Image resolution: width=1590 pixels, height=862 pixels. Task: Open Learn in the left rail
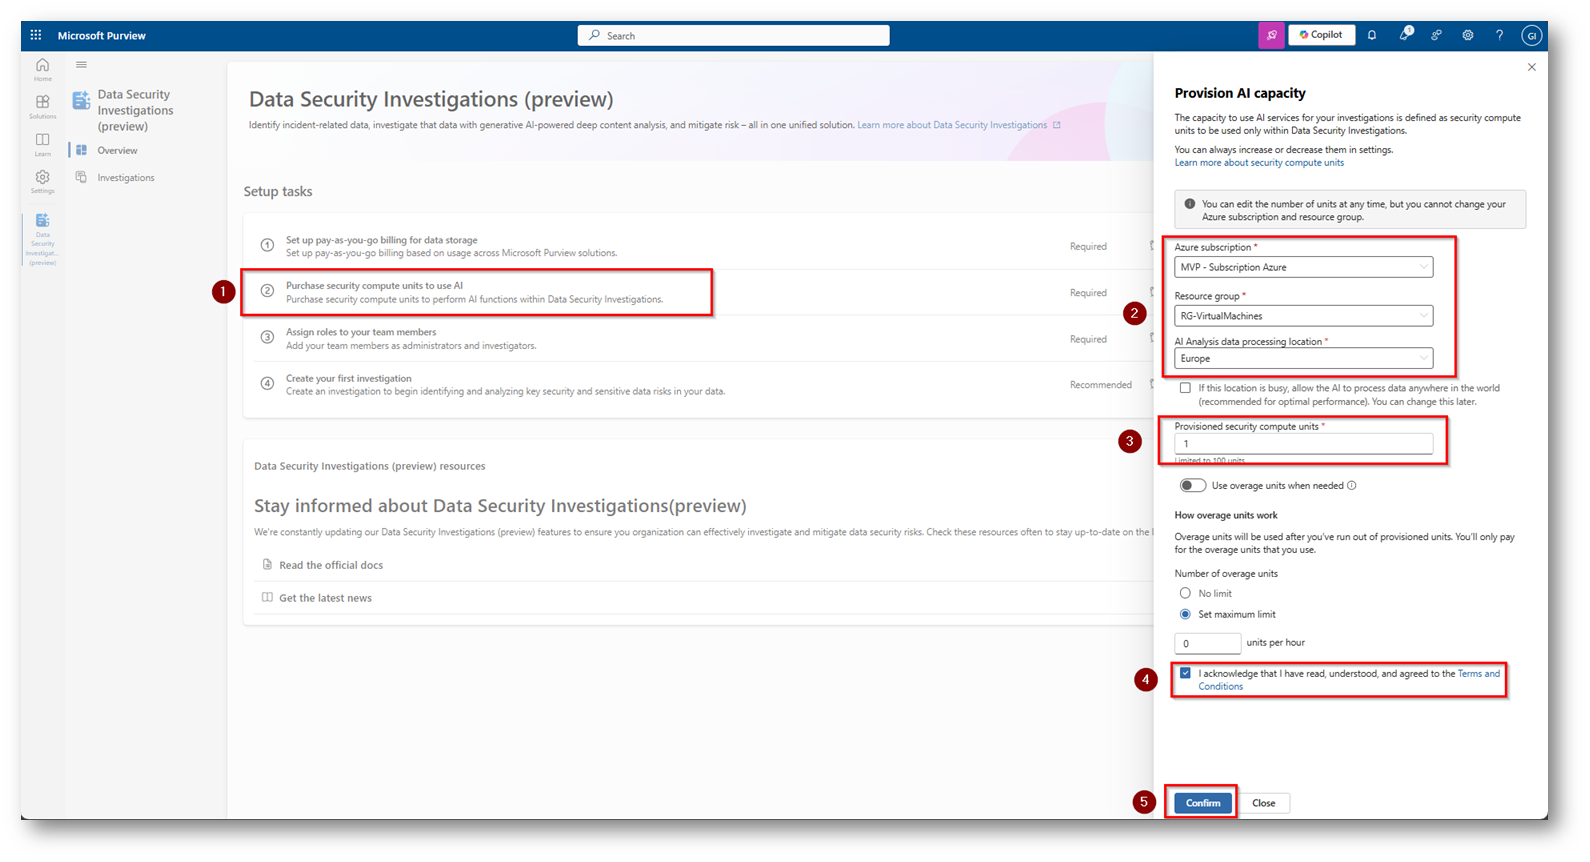42,144
